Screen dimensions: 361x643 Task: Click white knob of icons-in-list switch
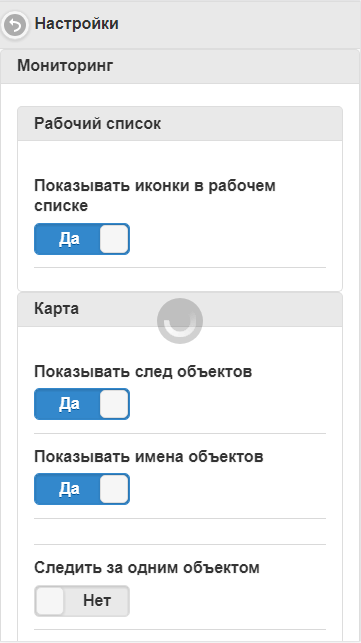point(114,239)
